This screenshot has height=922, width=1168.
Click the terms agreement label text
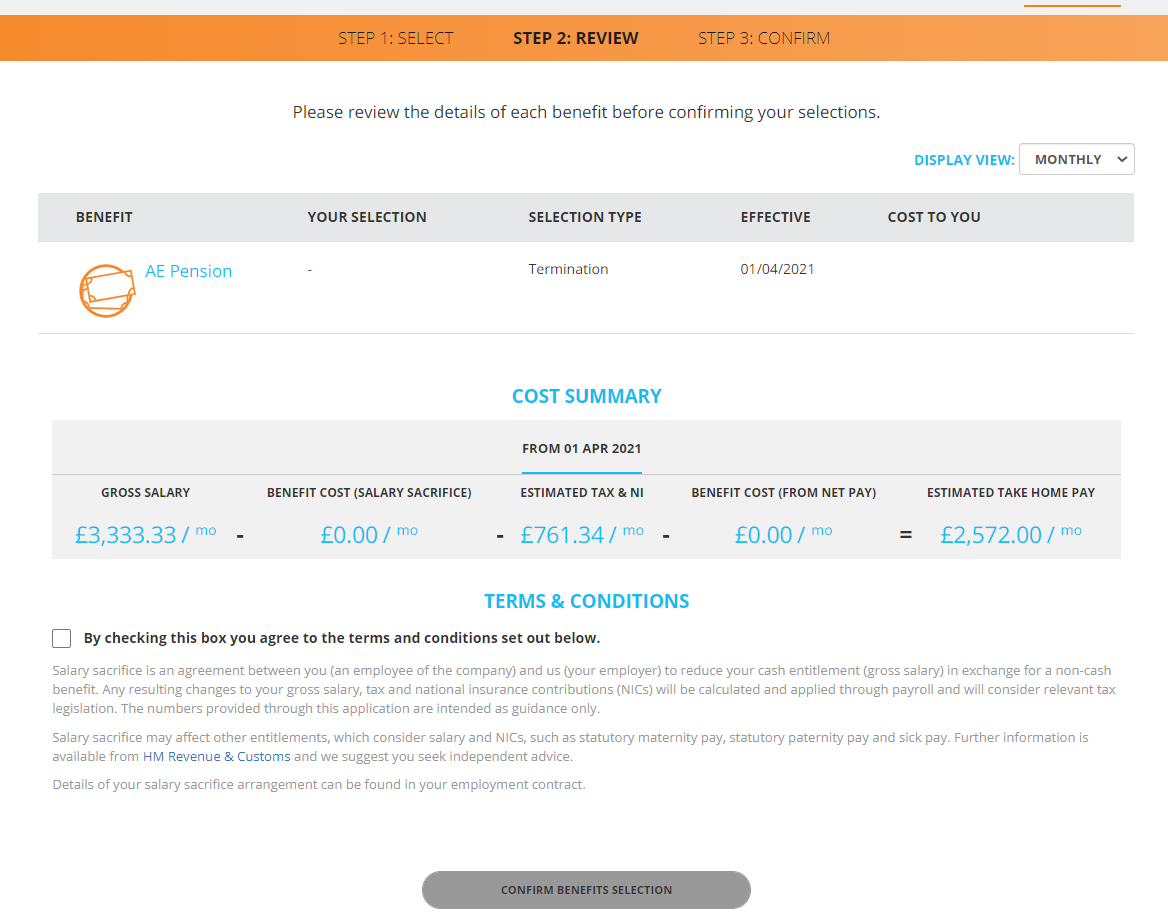tap(342, 638)
